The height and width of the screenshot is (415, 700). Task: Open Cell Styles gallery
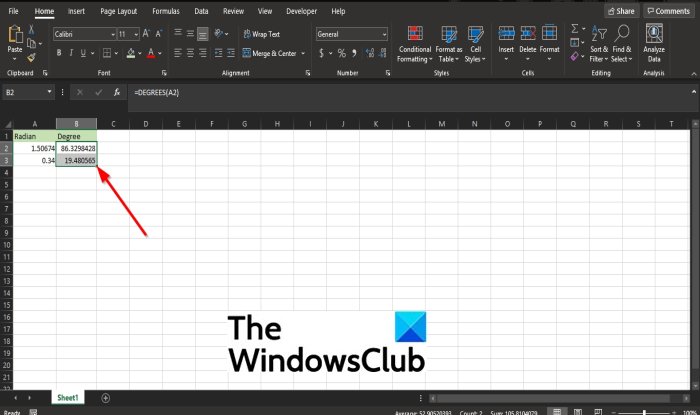(475, 44)
